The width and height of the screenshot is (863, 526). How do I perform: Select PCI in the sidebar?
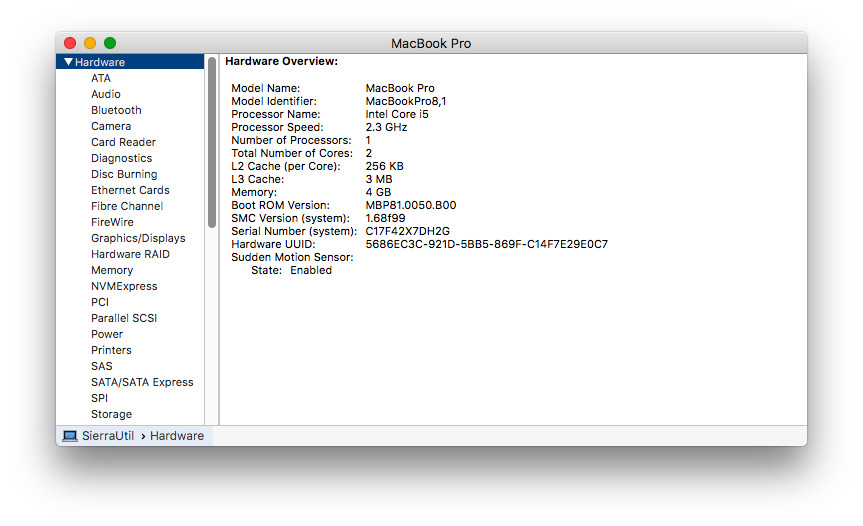(100, 302)
